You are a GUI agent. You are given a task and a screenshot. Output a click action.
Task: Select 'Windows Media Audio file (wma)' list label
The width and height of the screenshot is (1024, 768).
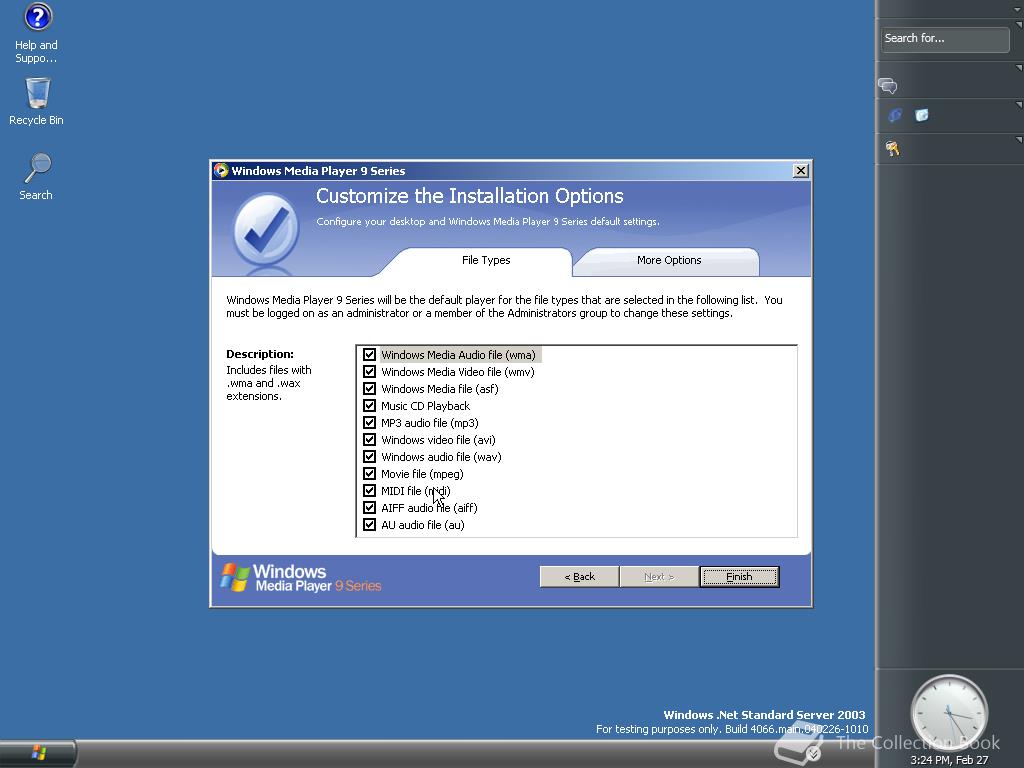pos(458,355)
